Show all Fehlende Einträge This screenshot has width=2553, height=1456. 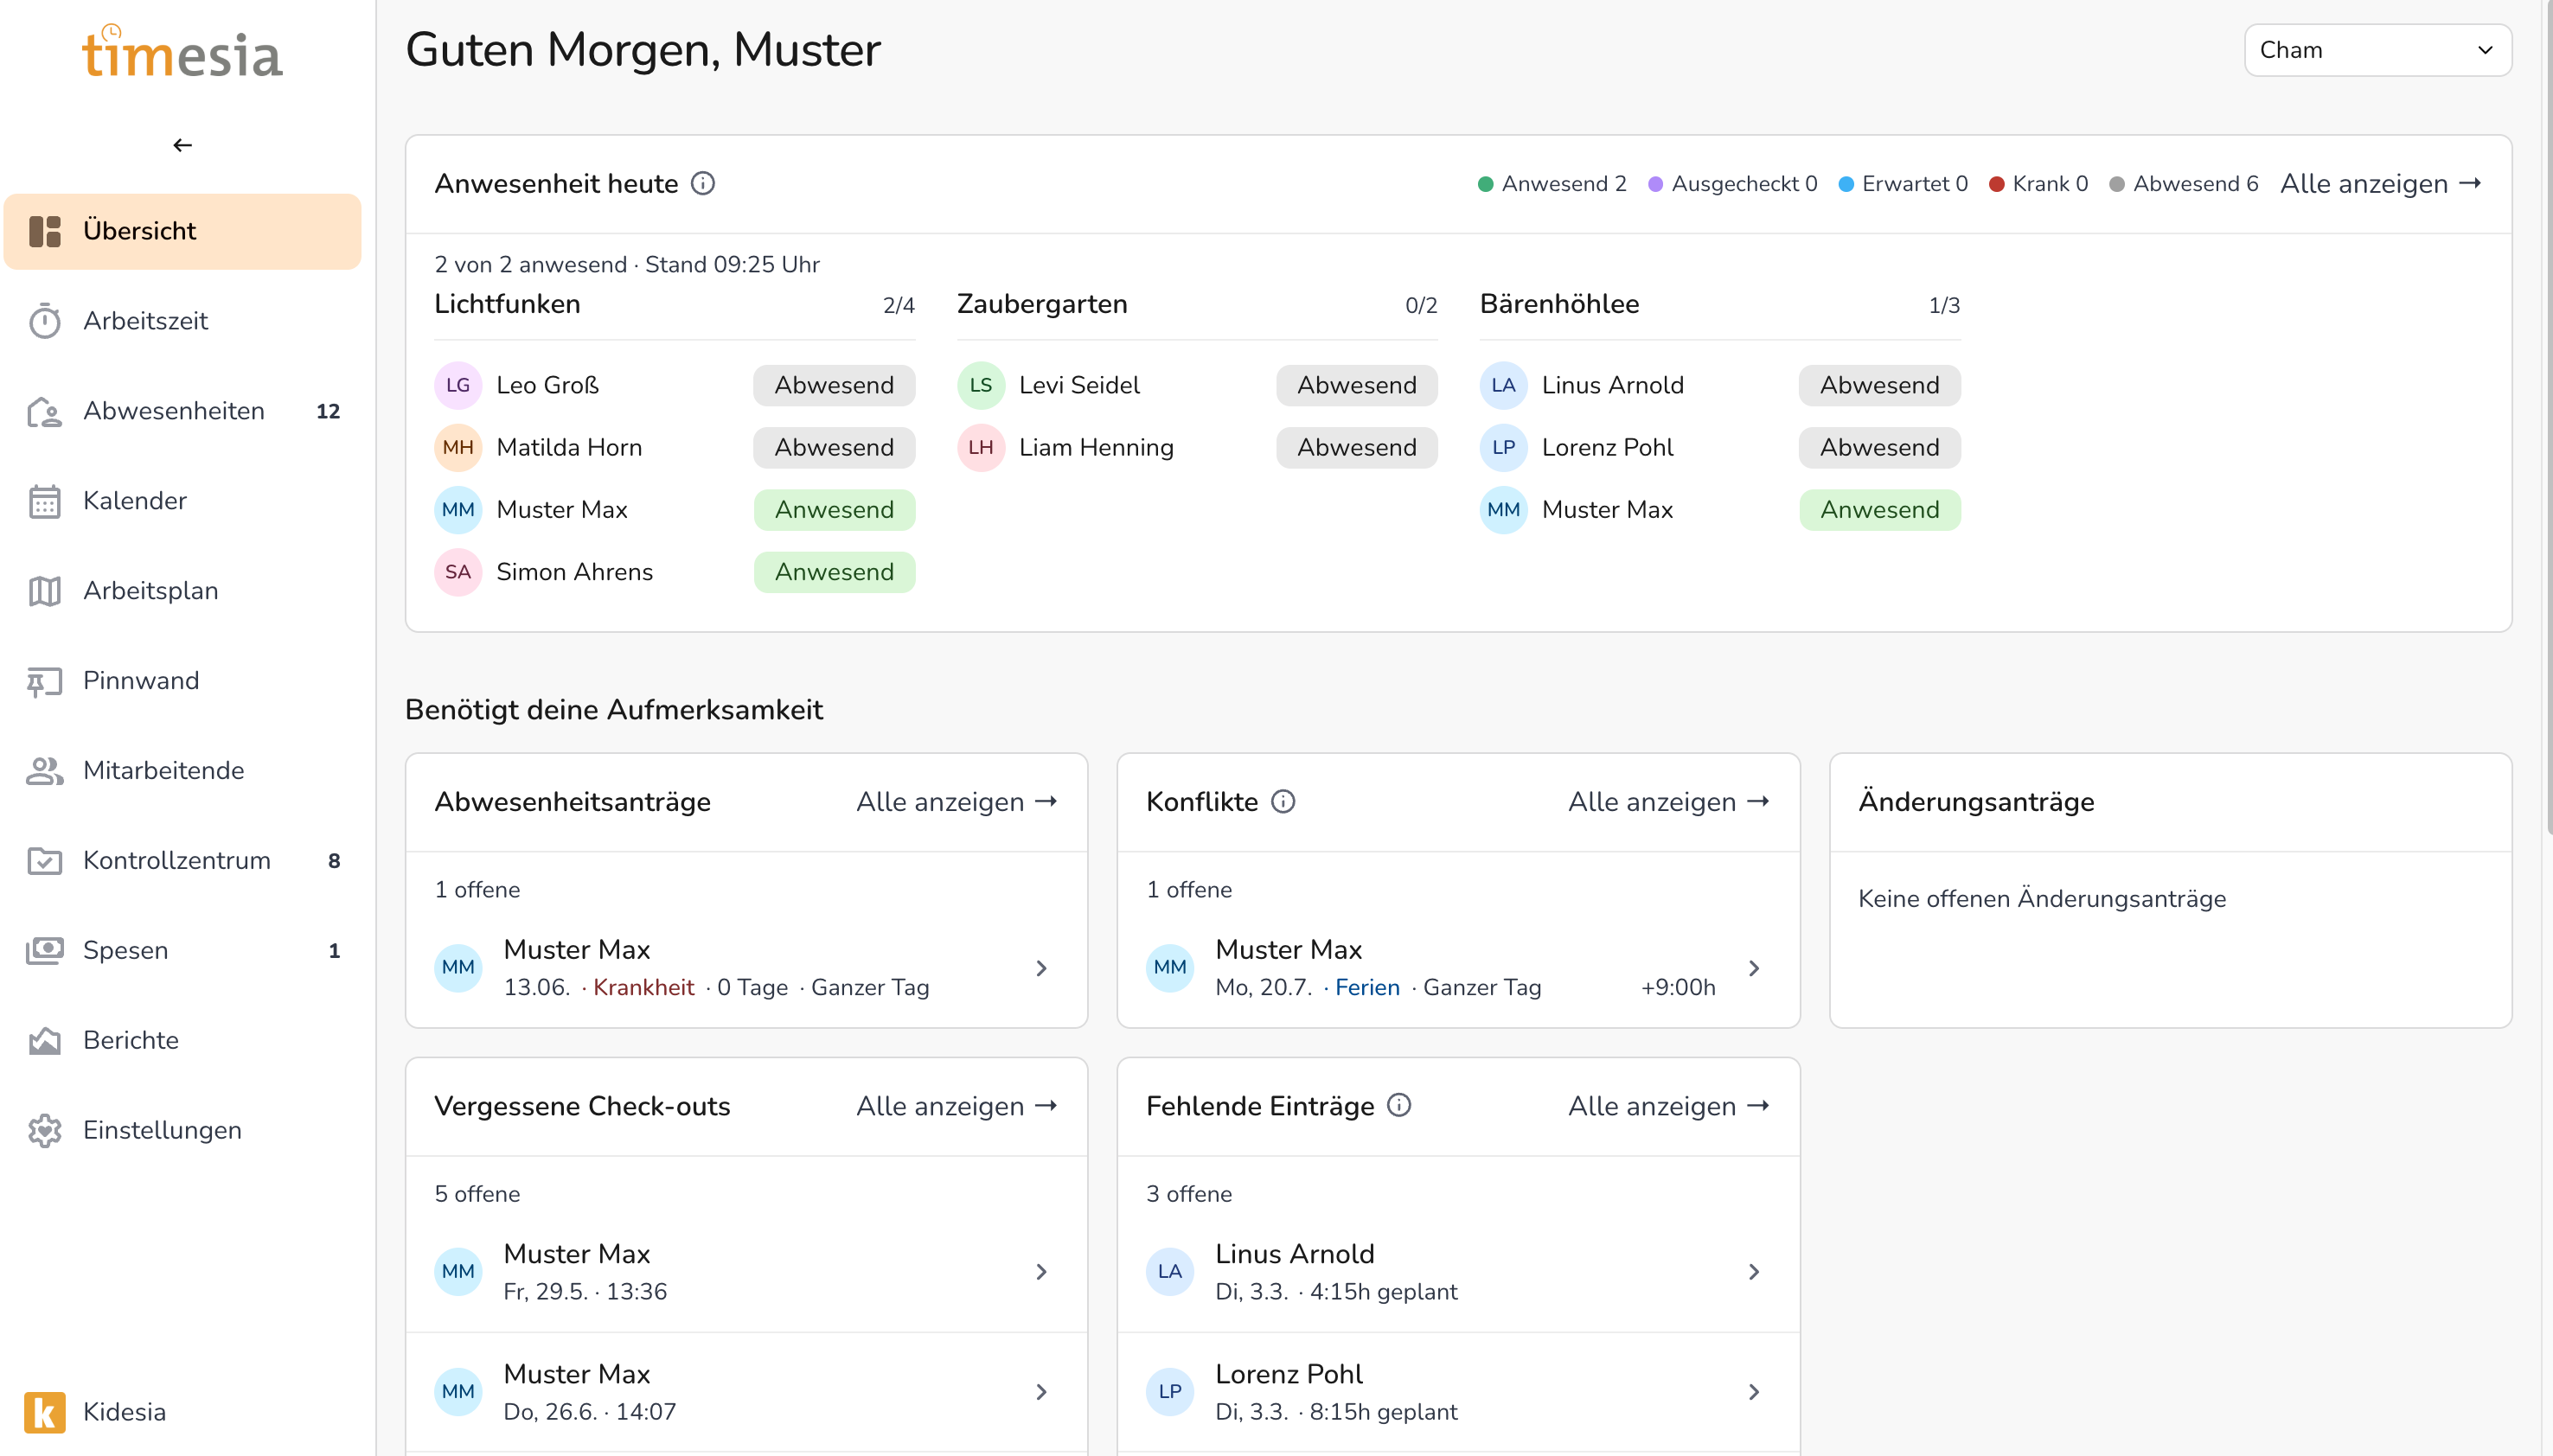click(x=1669, y=1105)
